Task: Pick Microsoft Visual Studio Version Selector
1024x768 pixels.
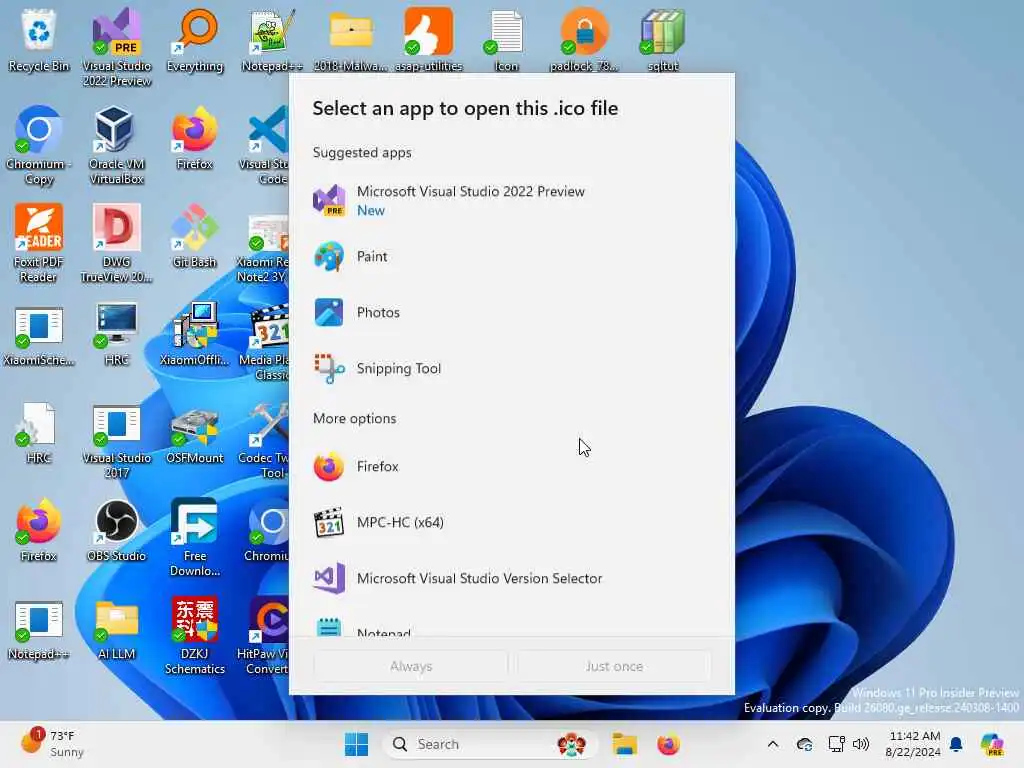Action: coord(512,579)
